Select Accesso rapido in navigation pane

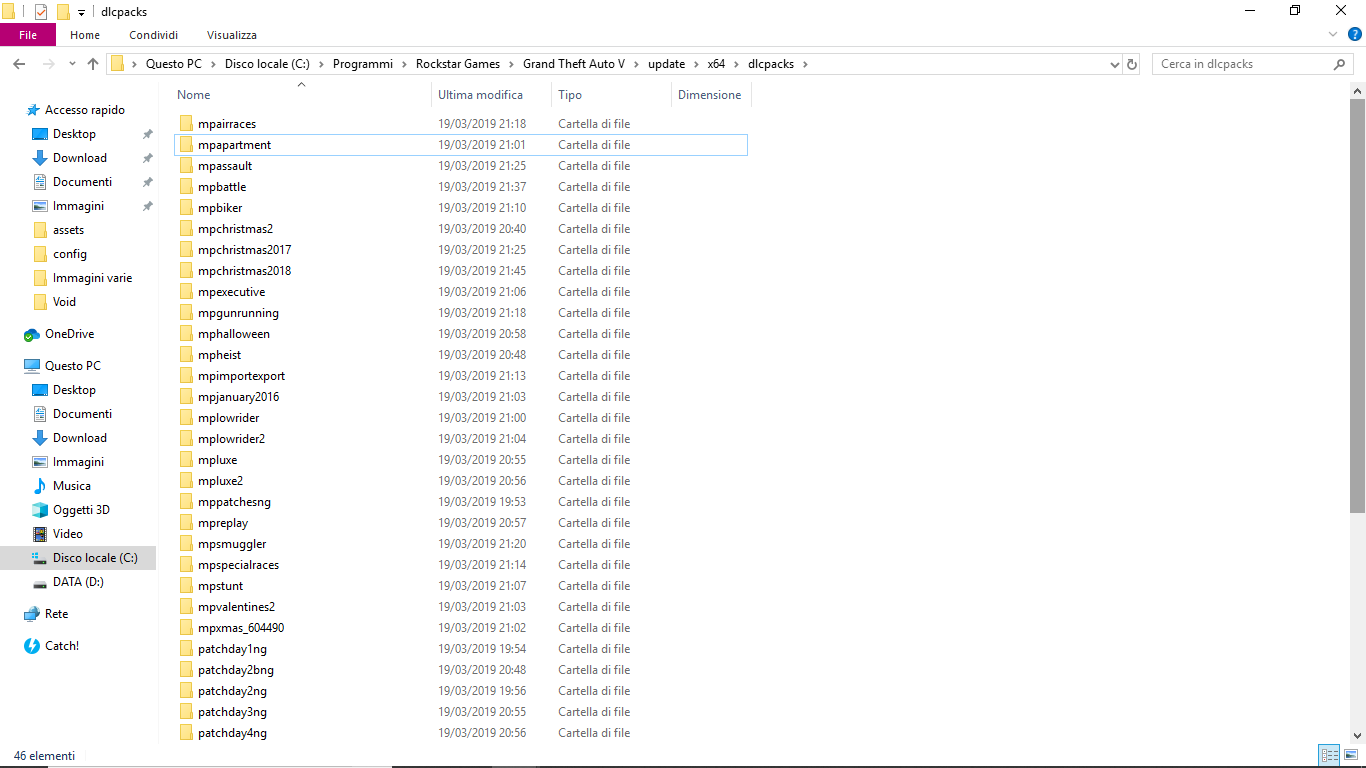click(x=85, y=110)
